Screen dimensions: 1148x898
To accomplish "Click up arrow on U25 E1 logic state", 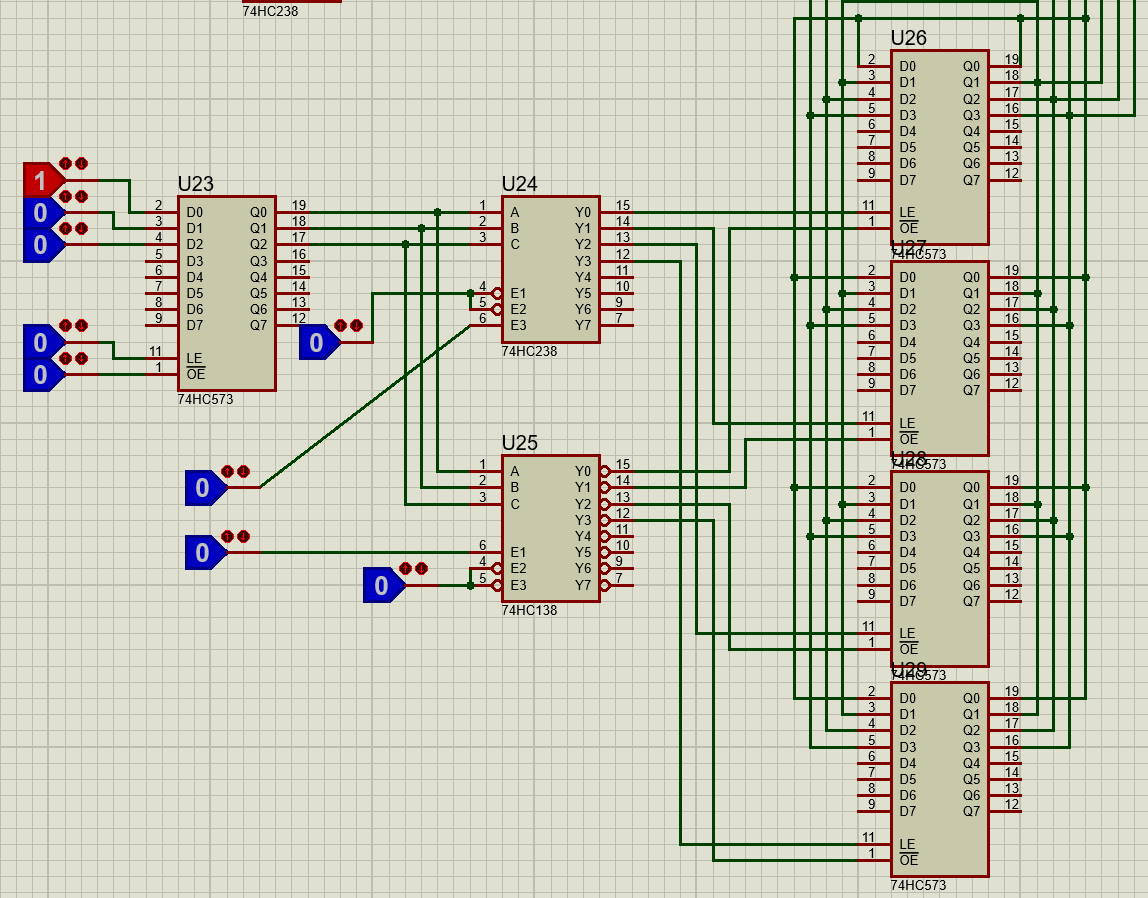I will pos(228,536).
